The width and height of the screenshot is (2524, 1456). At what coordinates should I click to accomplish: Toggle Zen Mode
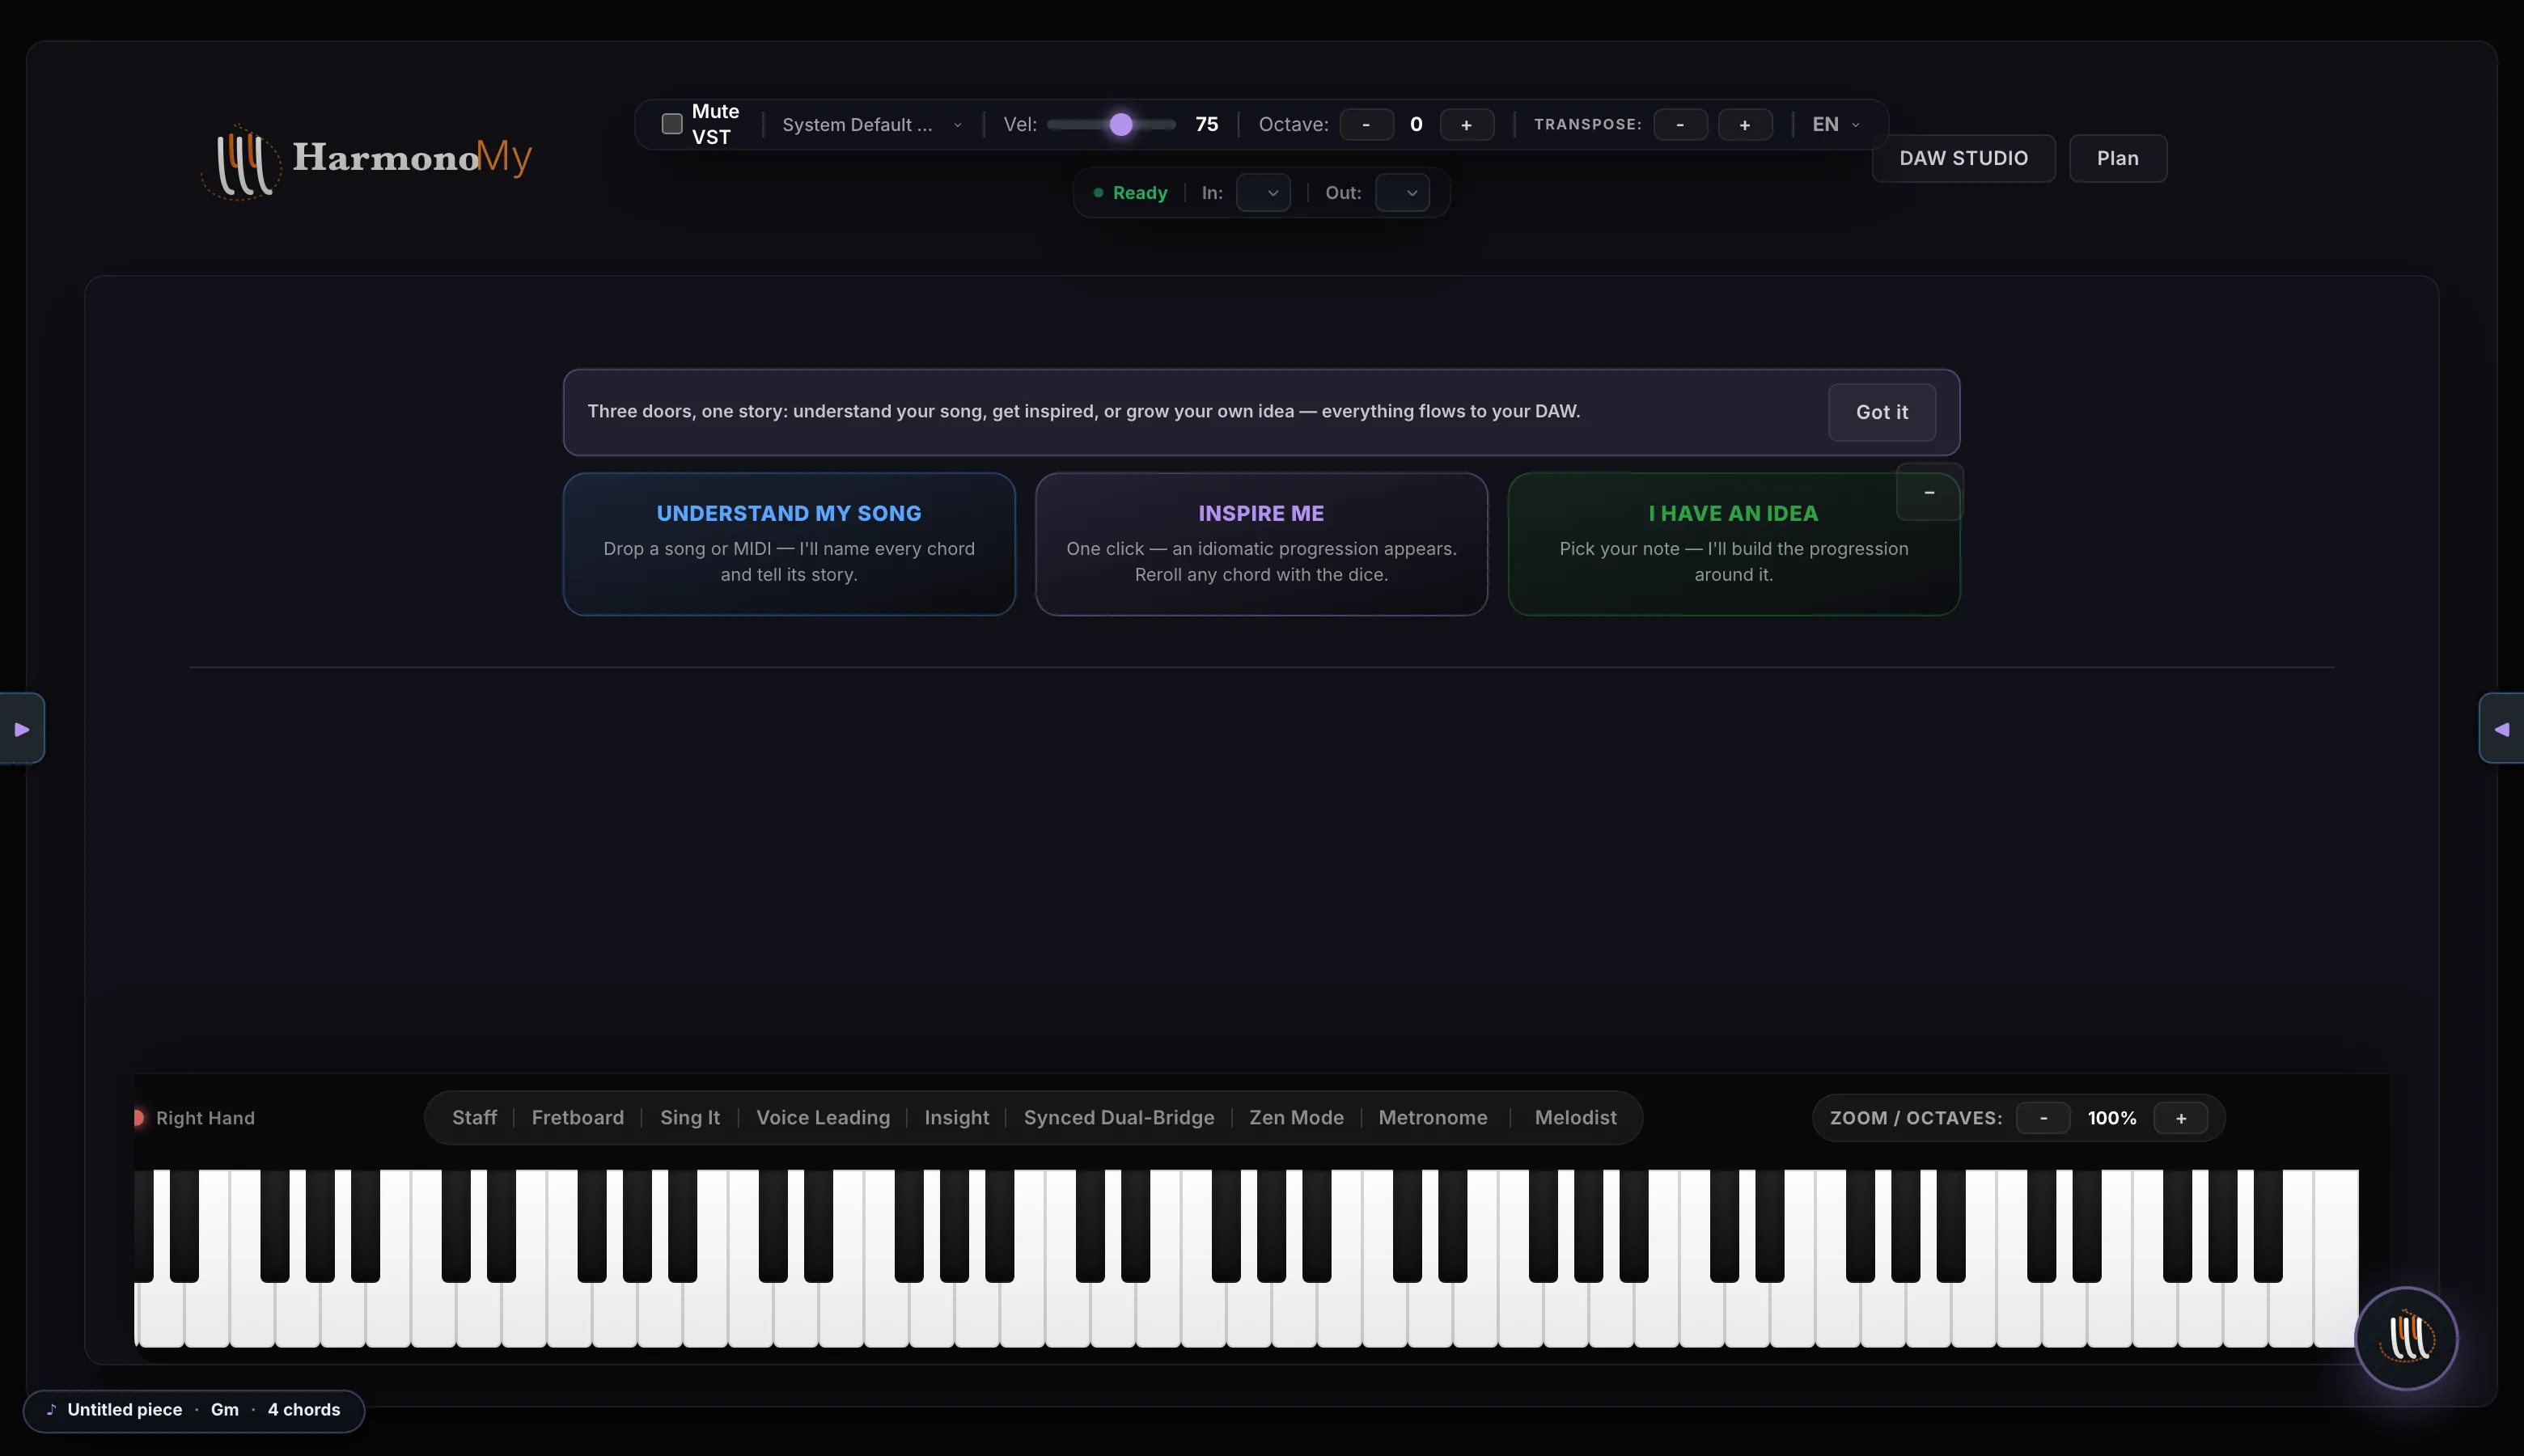coord(1296,1118)
